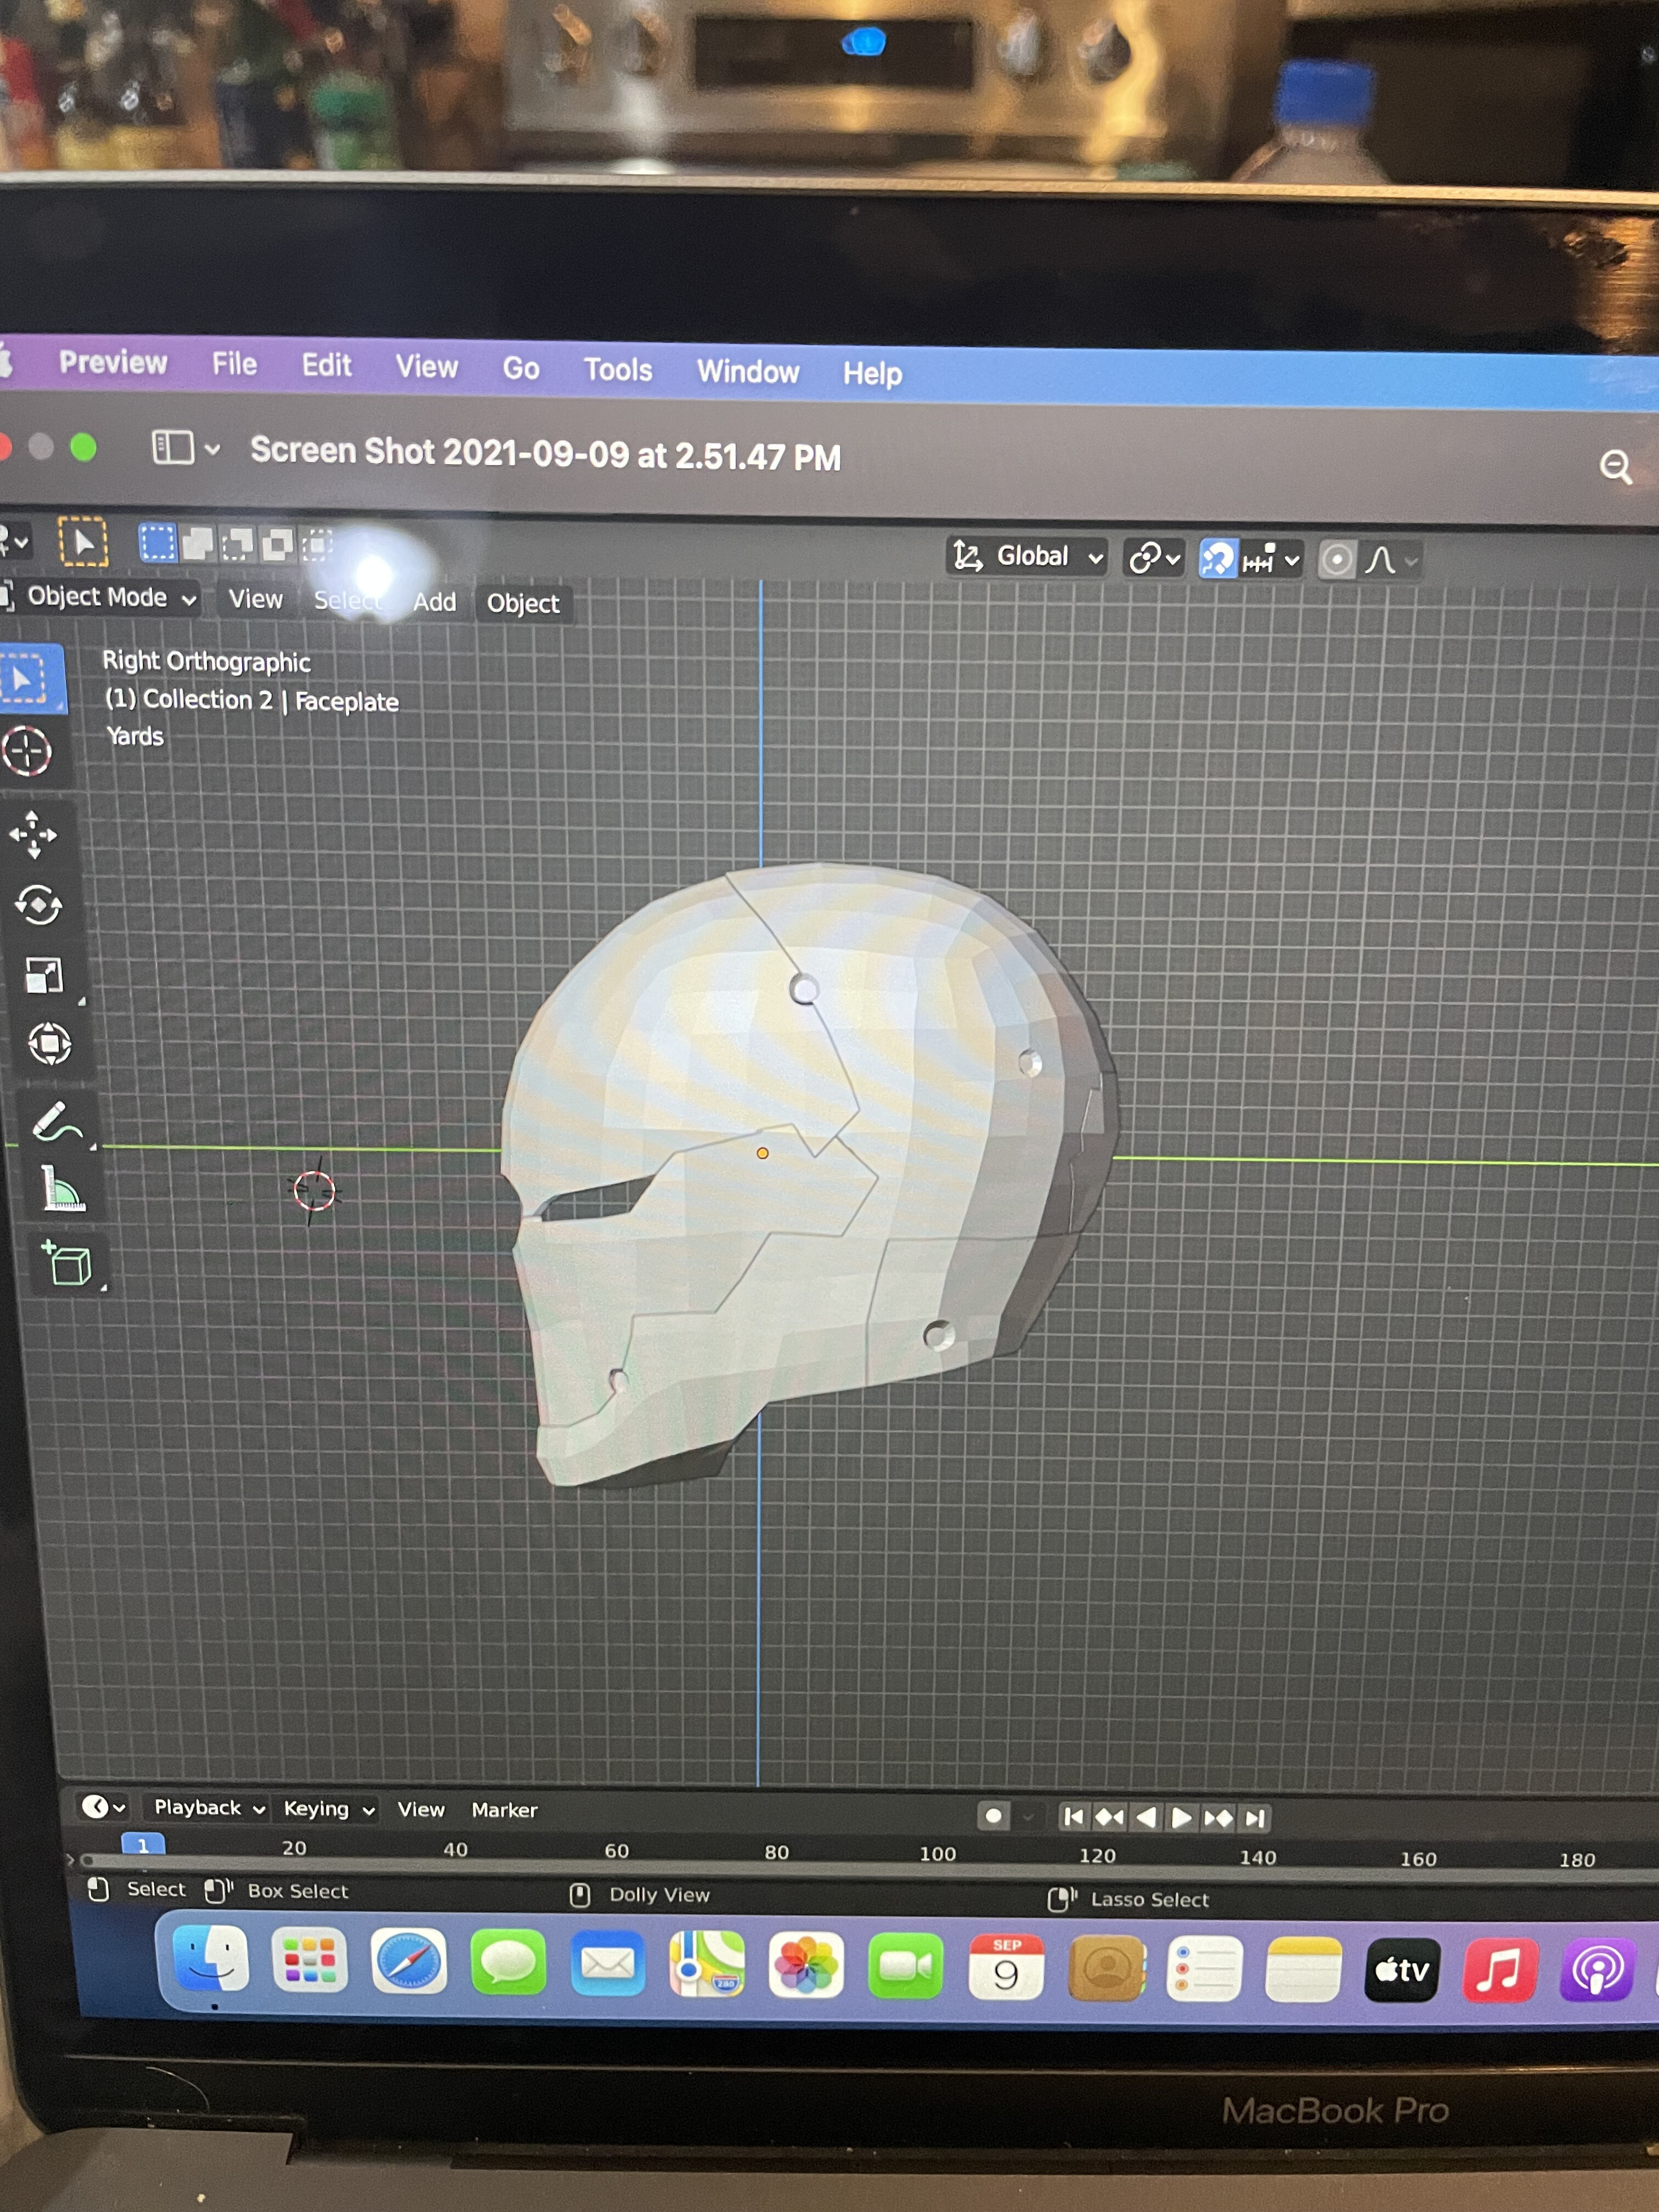
Task: Open the File menu in menu bar
Action: 234,364
